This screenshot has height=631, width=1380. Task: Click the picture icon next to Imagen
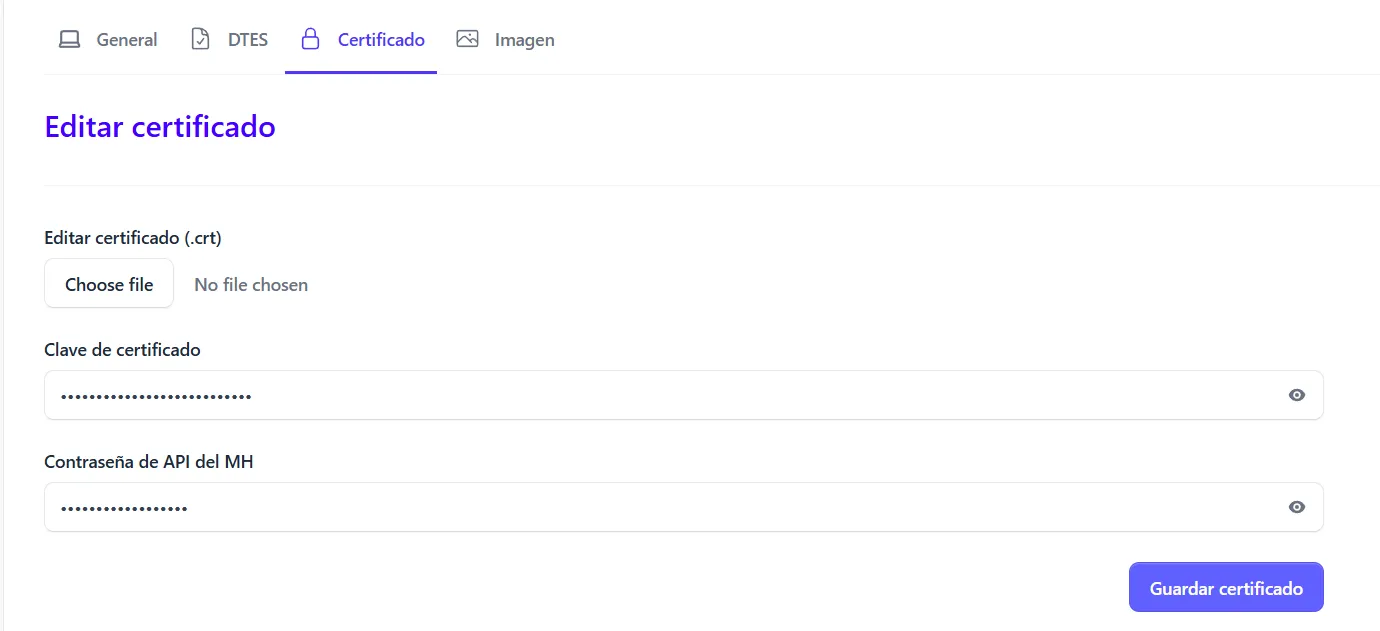click(466, 38)
